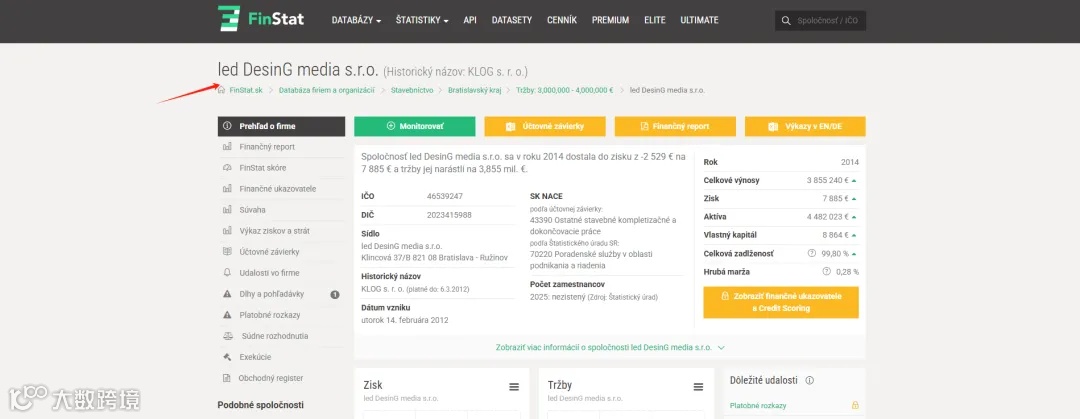Click the Aktíva value 4 482 023 €
Image resolution: width=1080 pixels, height=419 pixels.
point(827,217)
